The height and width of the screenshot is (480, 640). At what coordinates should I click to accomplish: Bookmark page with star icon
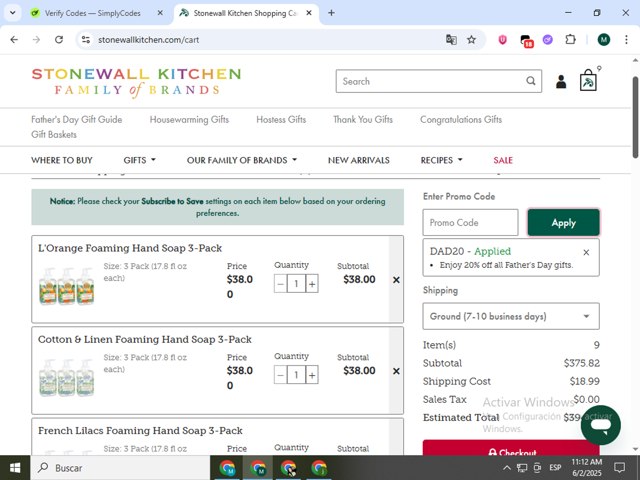(x=471, y=40)
